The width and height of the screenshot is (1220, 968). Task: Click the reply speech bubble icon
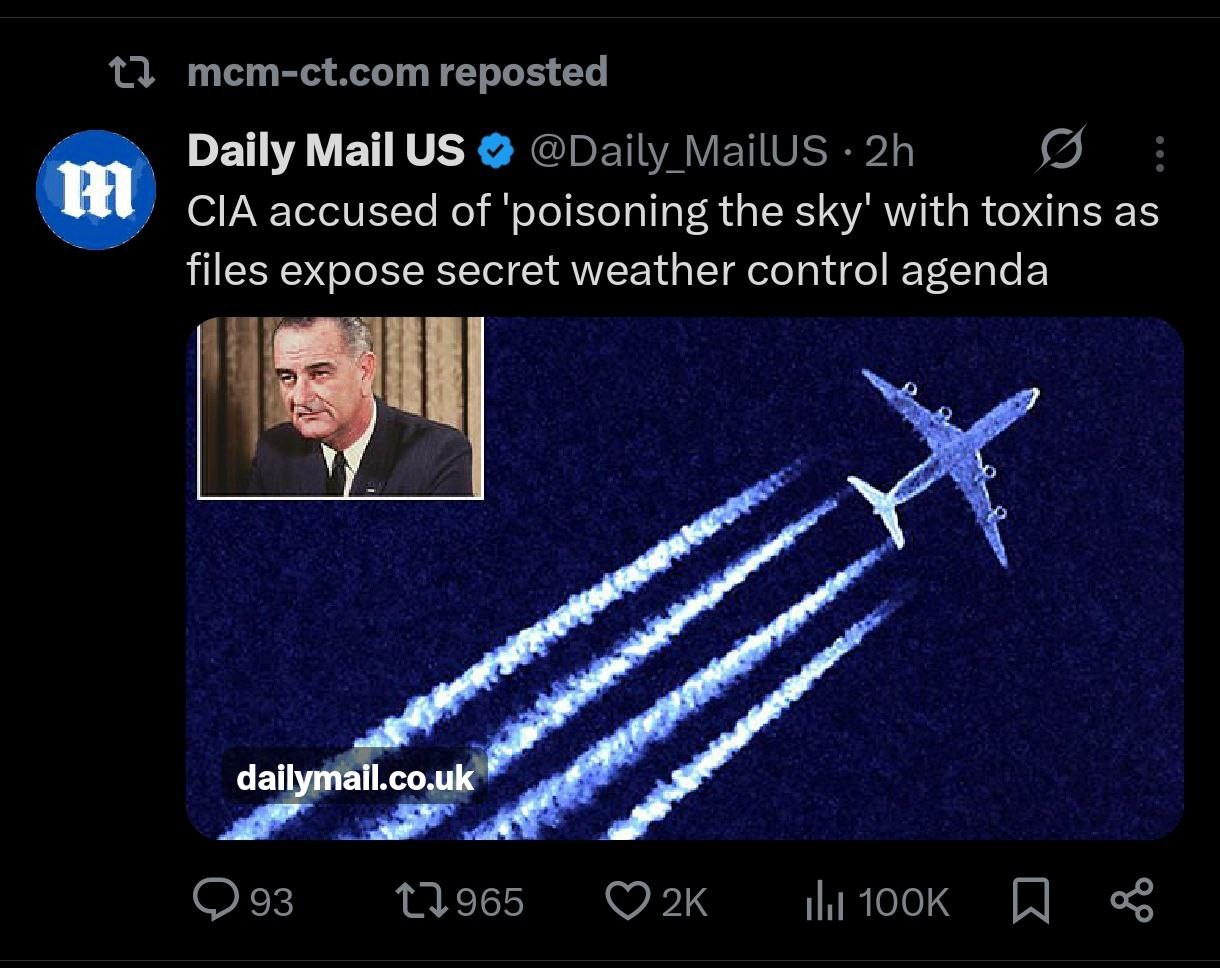[x=213, y=902]
